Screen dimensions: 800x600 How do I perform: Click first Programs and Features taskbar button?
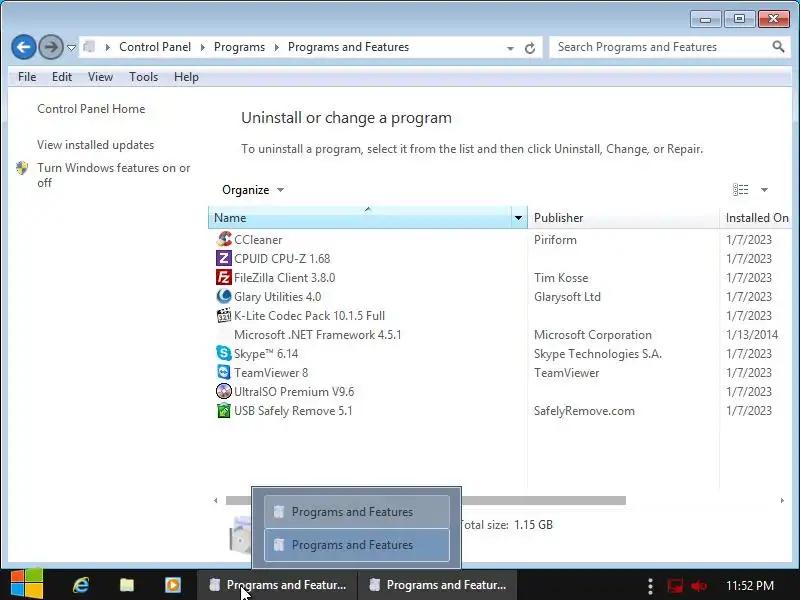tap(278, 585)
